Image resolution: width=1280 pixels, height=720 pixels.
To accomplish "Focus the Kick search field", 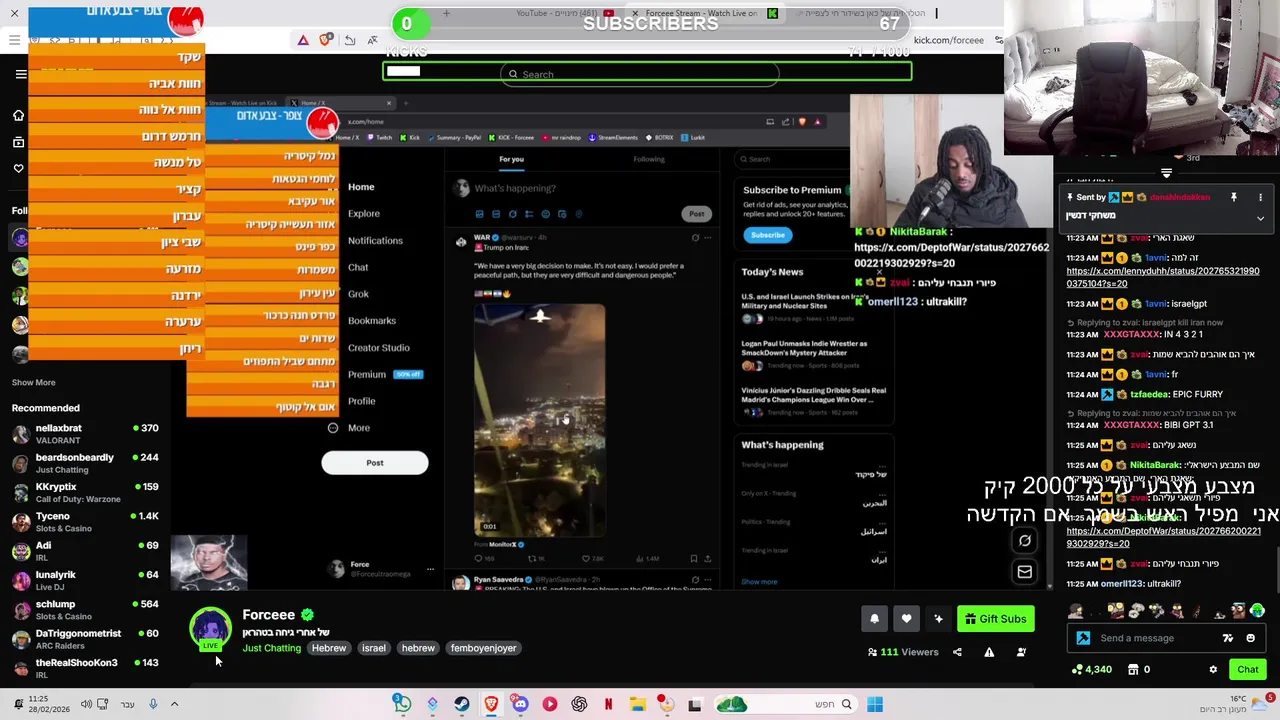I will point(640,74).
